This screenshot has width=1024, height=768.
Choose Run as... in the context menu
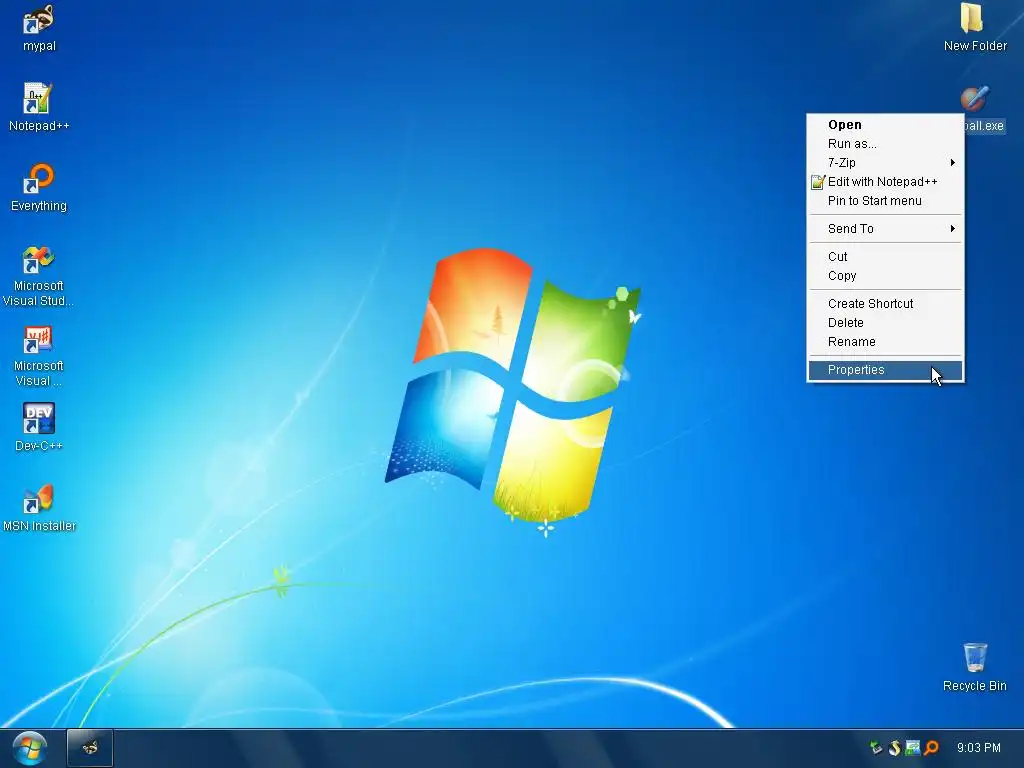click(x=885, y=144)
